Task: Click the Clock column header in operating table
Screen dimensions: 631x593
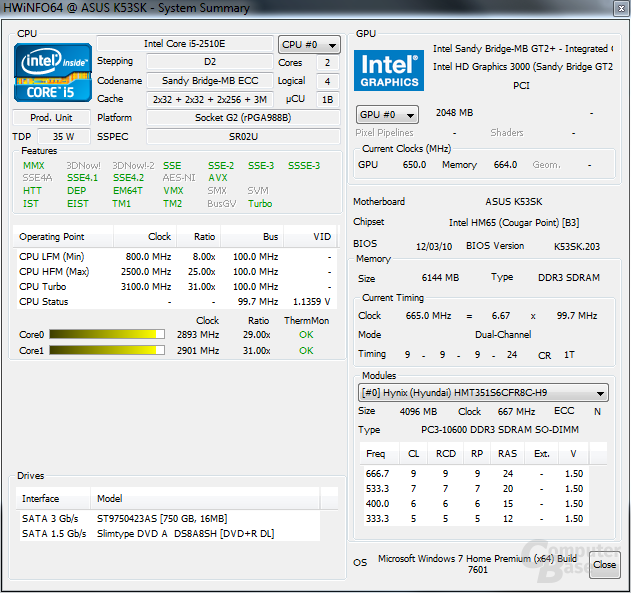Action: tap(145, 237)
